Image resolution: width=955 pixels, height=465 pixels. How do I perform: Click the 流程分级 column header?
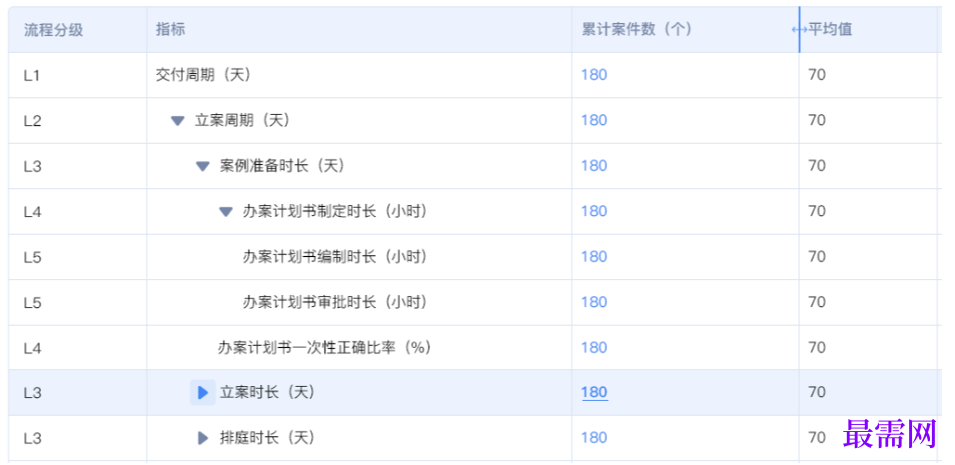point(54,30)
